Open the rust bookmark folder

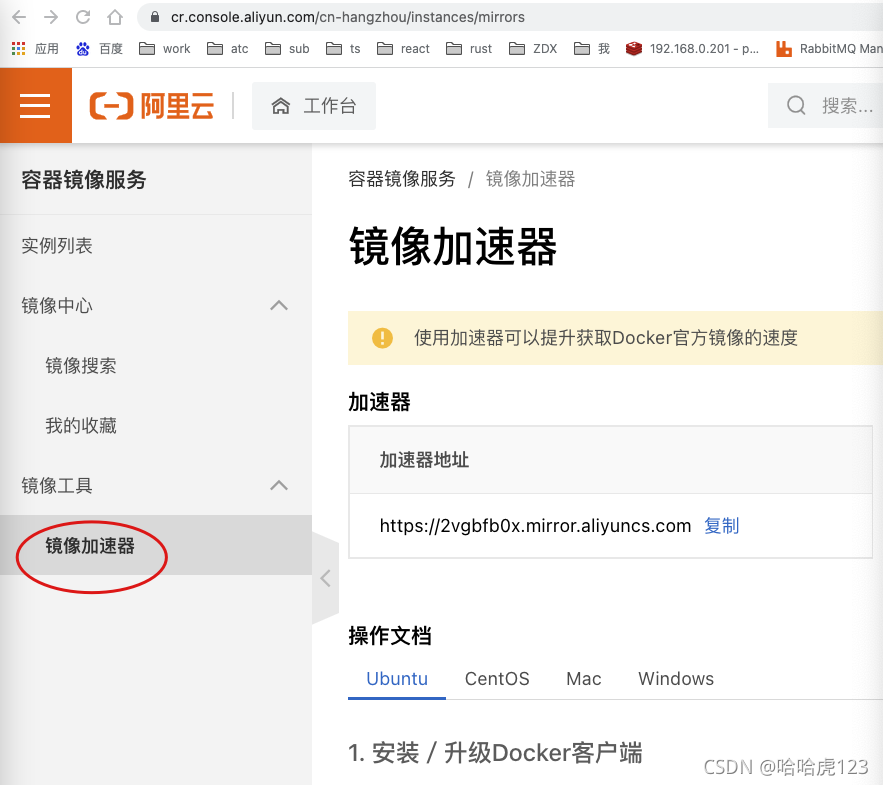[x=469, y=49]
